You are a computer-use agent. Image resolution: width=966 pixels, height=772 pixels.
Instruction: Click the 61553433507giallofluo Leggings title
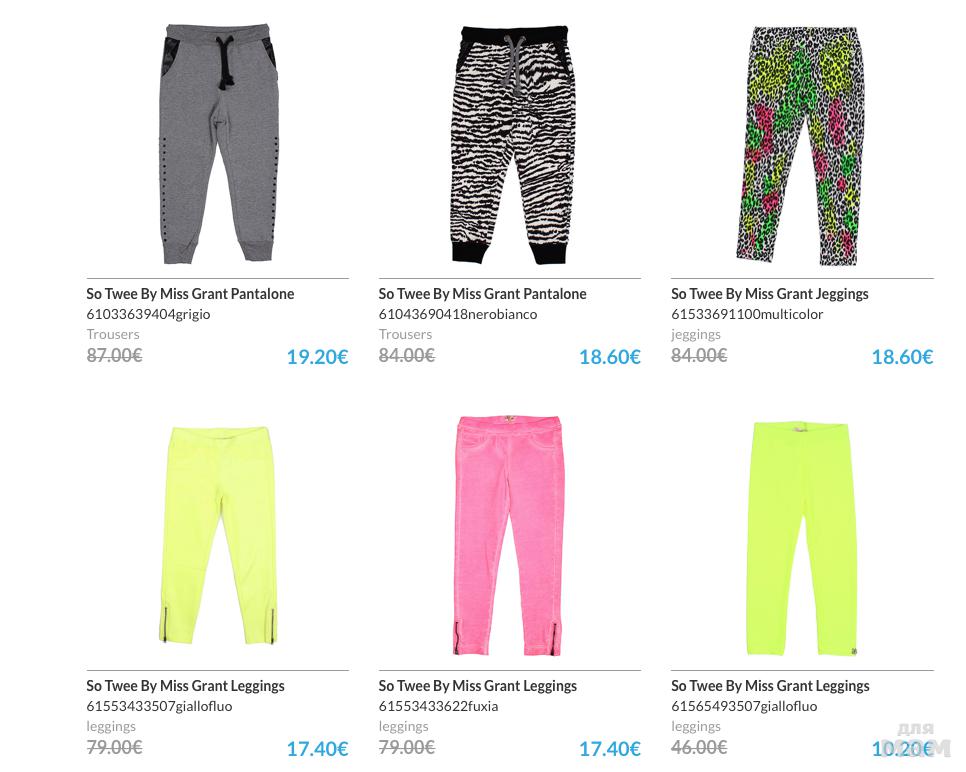point(185,686)
